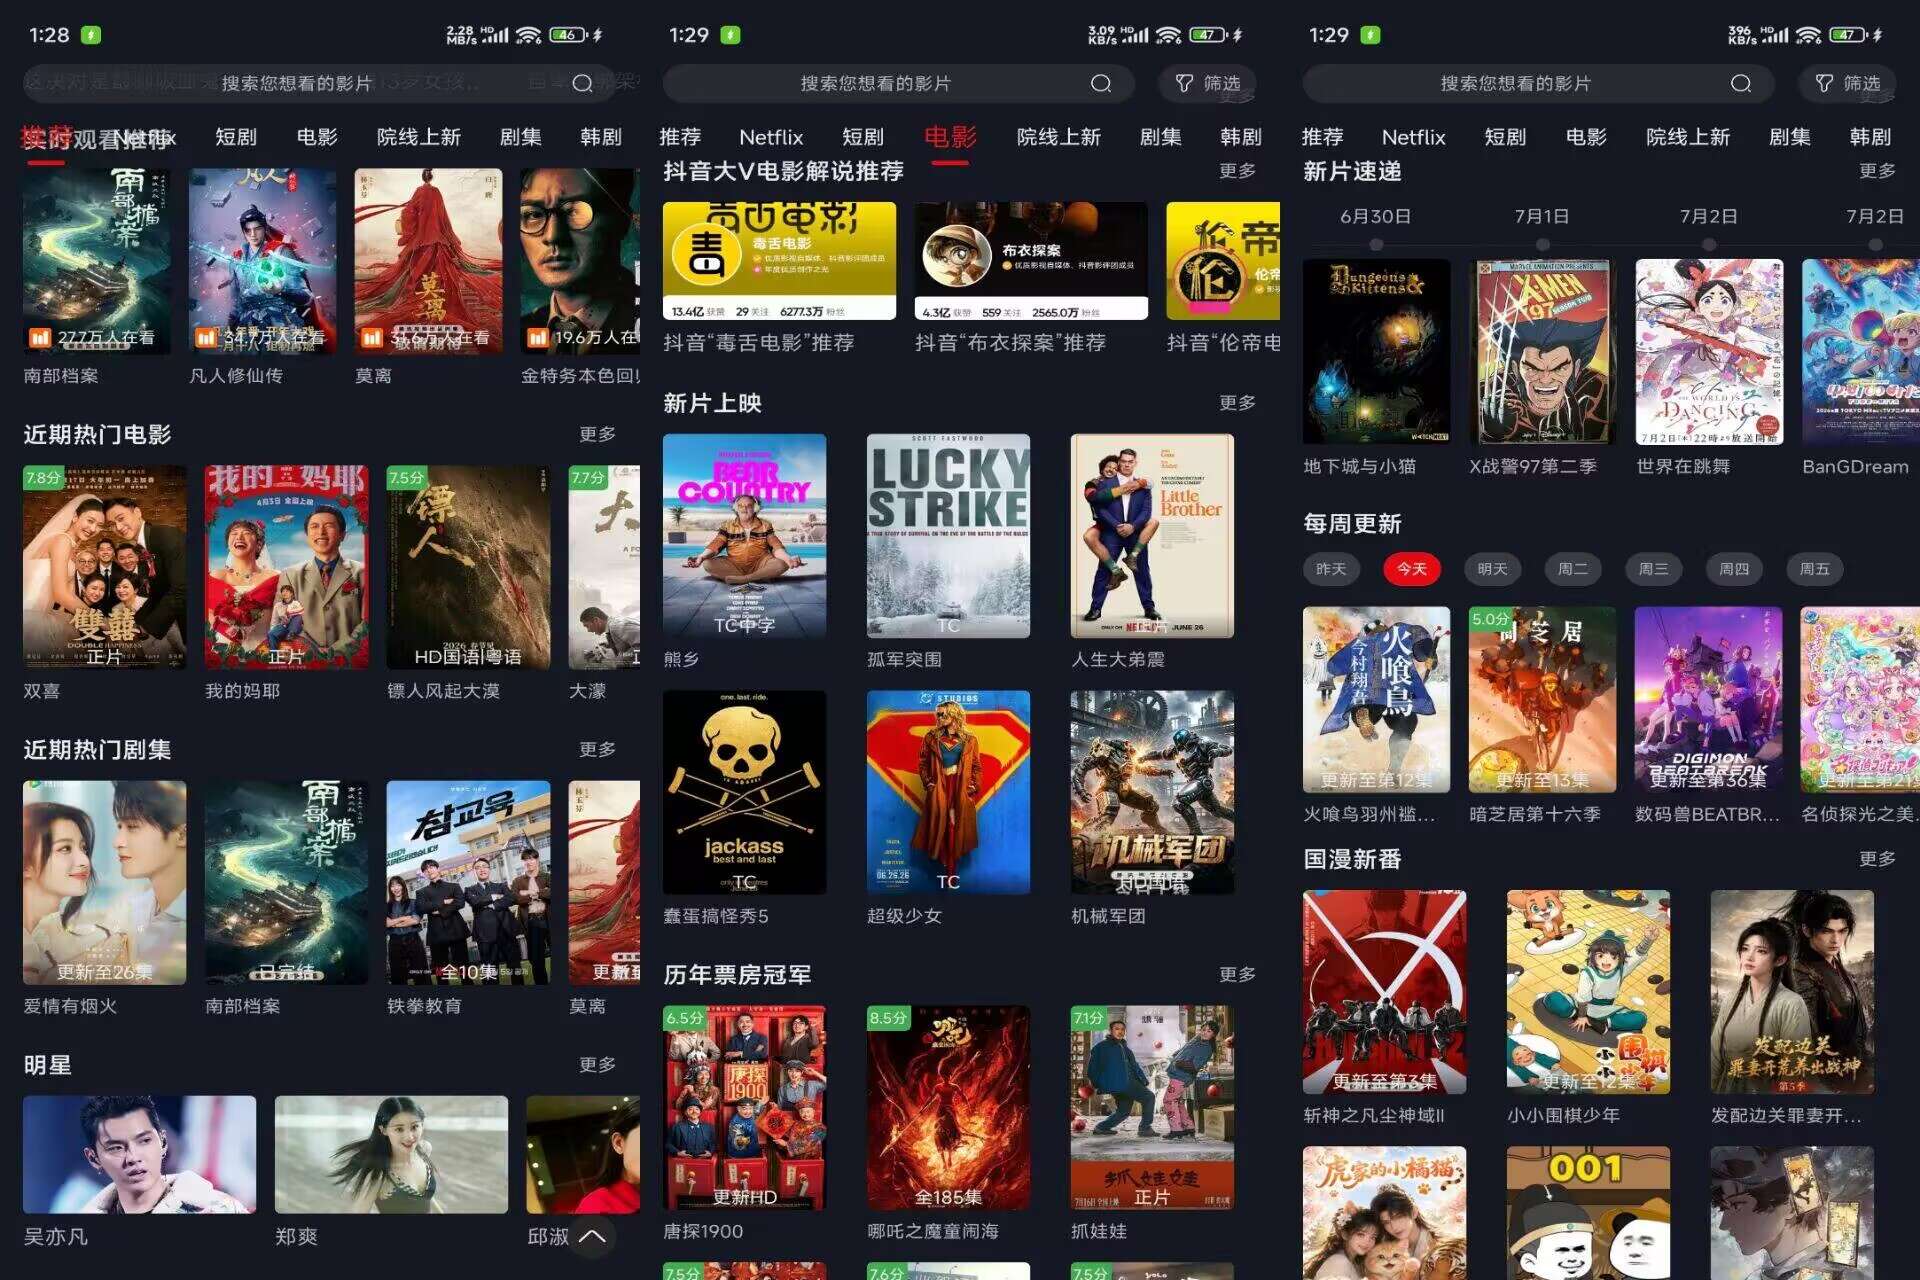
Task: Select 院线上新 tab in third screen
Action: pos(1688,137)
